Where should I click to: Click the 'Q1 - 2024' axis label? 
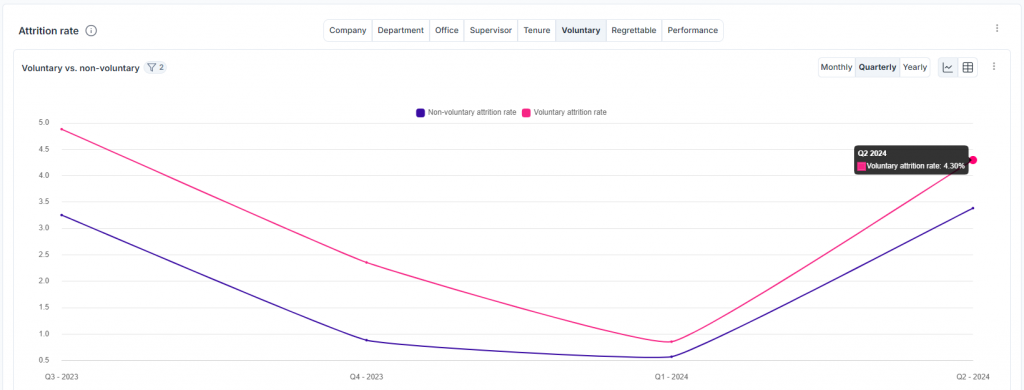(671, 377)
